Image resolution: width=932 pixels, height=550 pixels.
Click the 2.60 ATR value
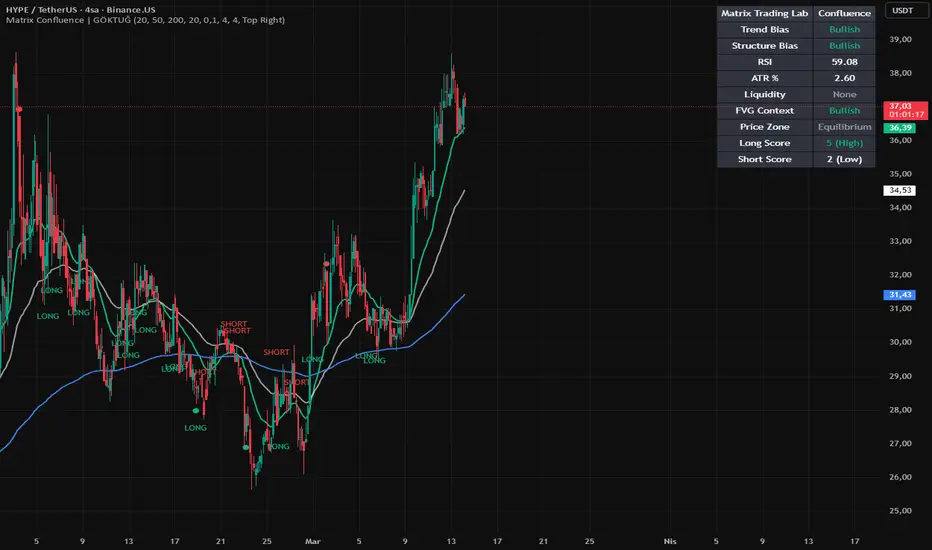844,78
